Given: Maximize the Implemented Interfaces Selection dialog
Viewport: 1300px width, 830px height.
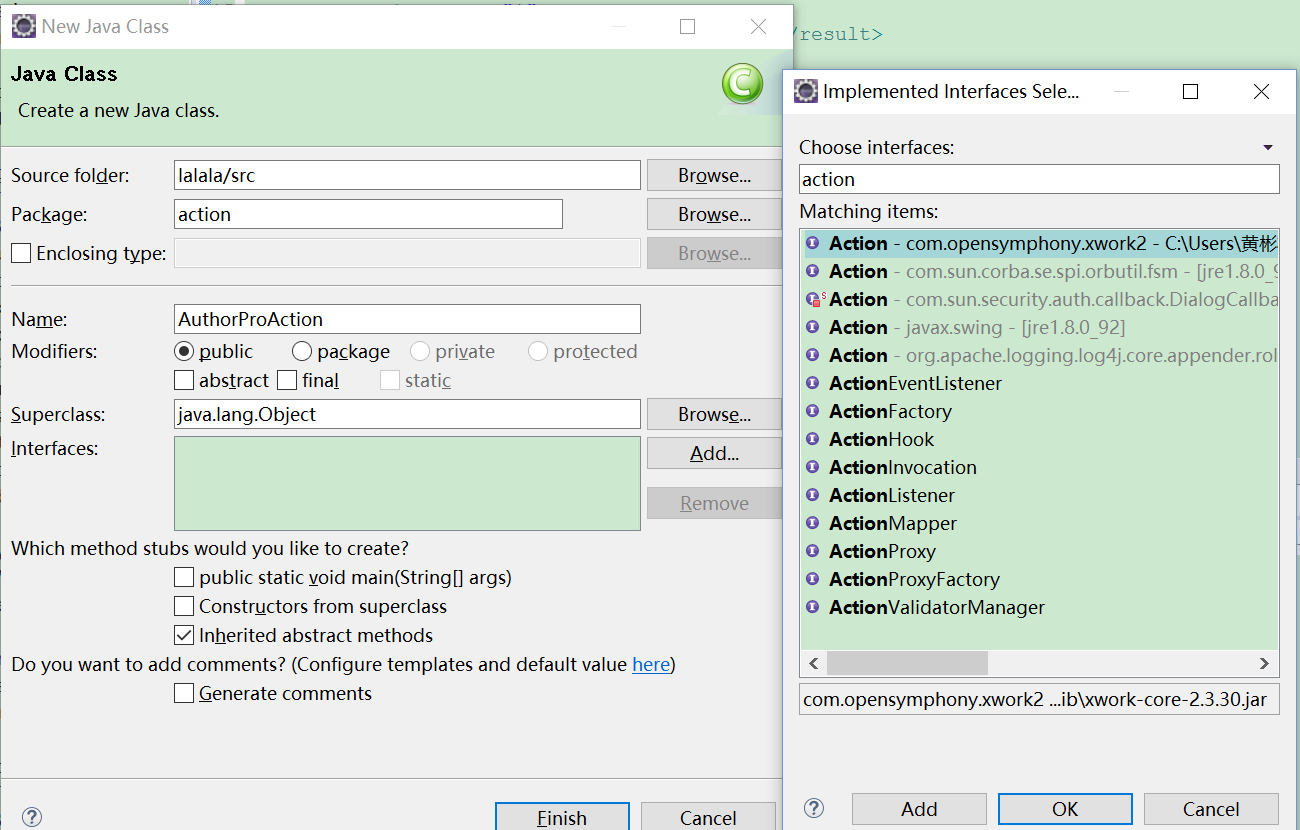Looking at the screenshot, I should (x=1190, y=91).
